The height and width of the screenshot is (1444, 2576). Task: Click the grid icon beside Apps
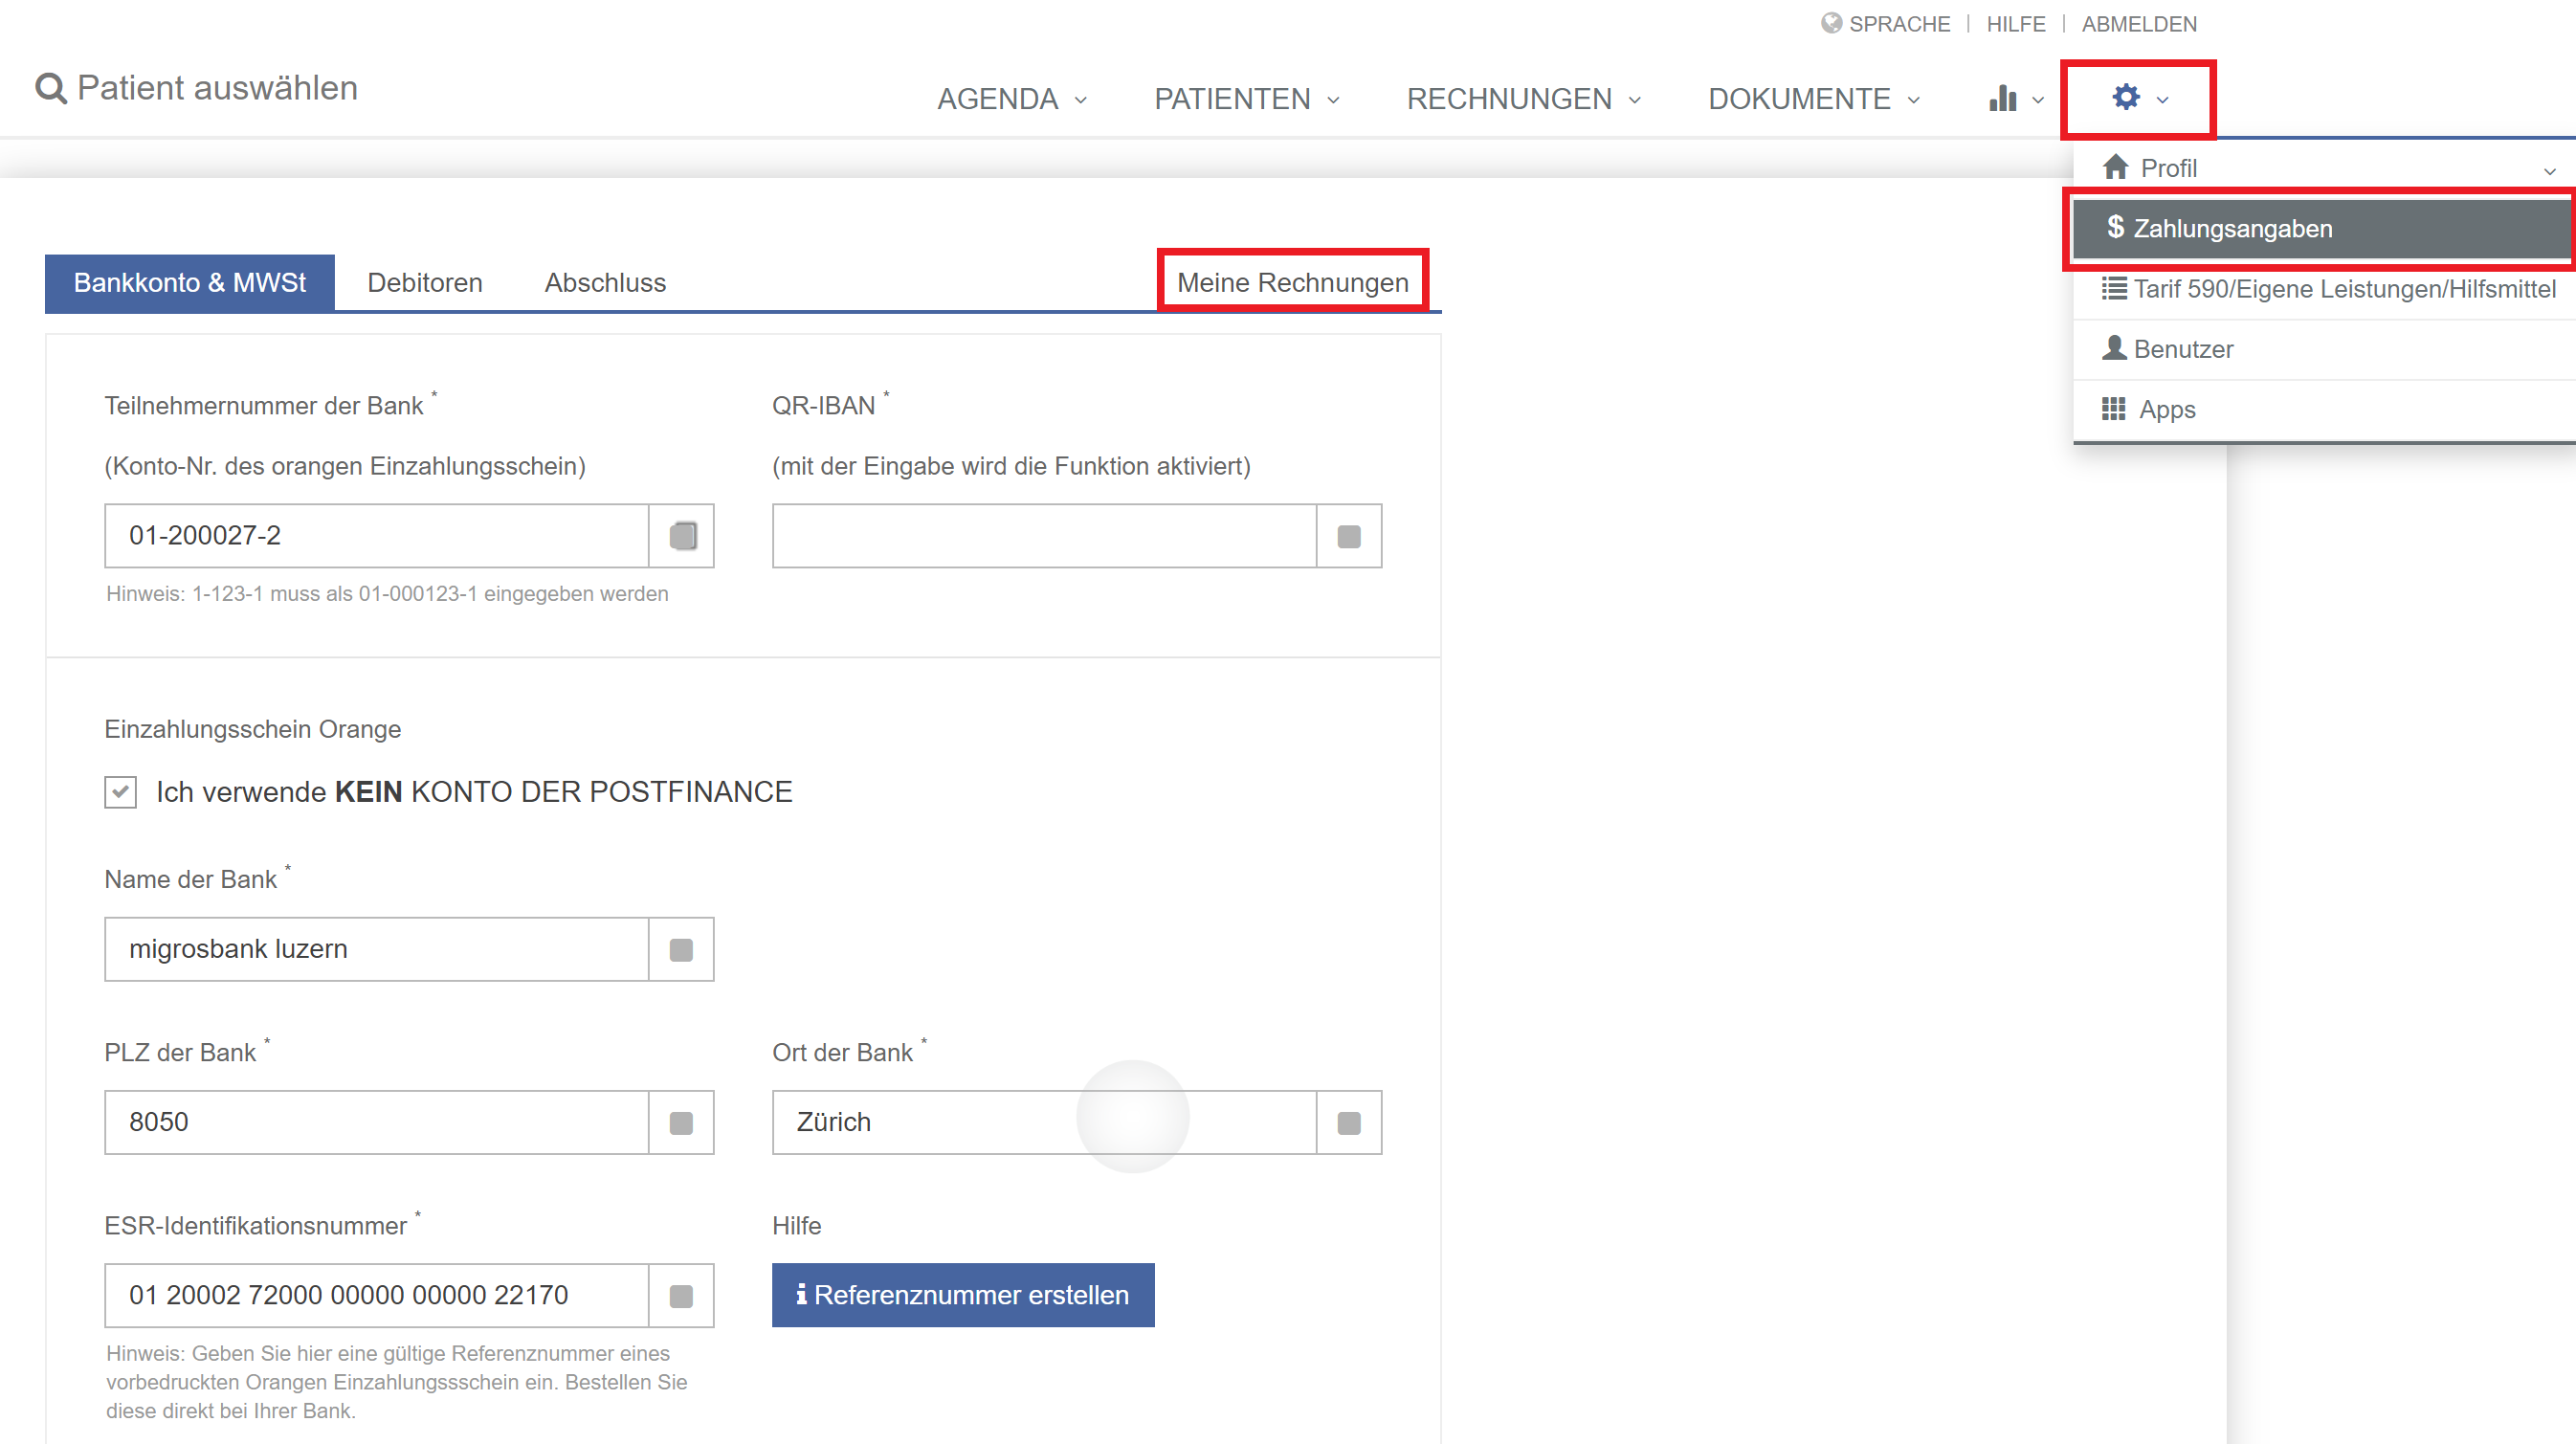click(x=2114, y=409)
